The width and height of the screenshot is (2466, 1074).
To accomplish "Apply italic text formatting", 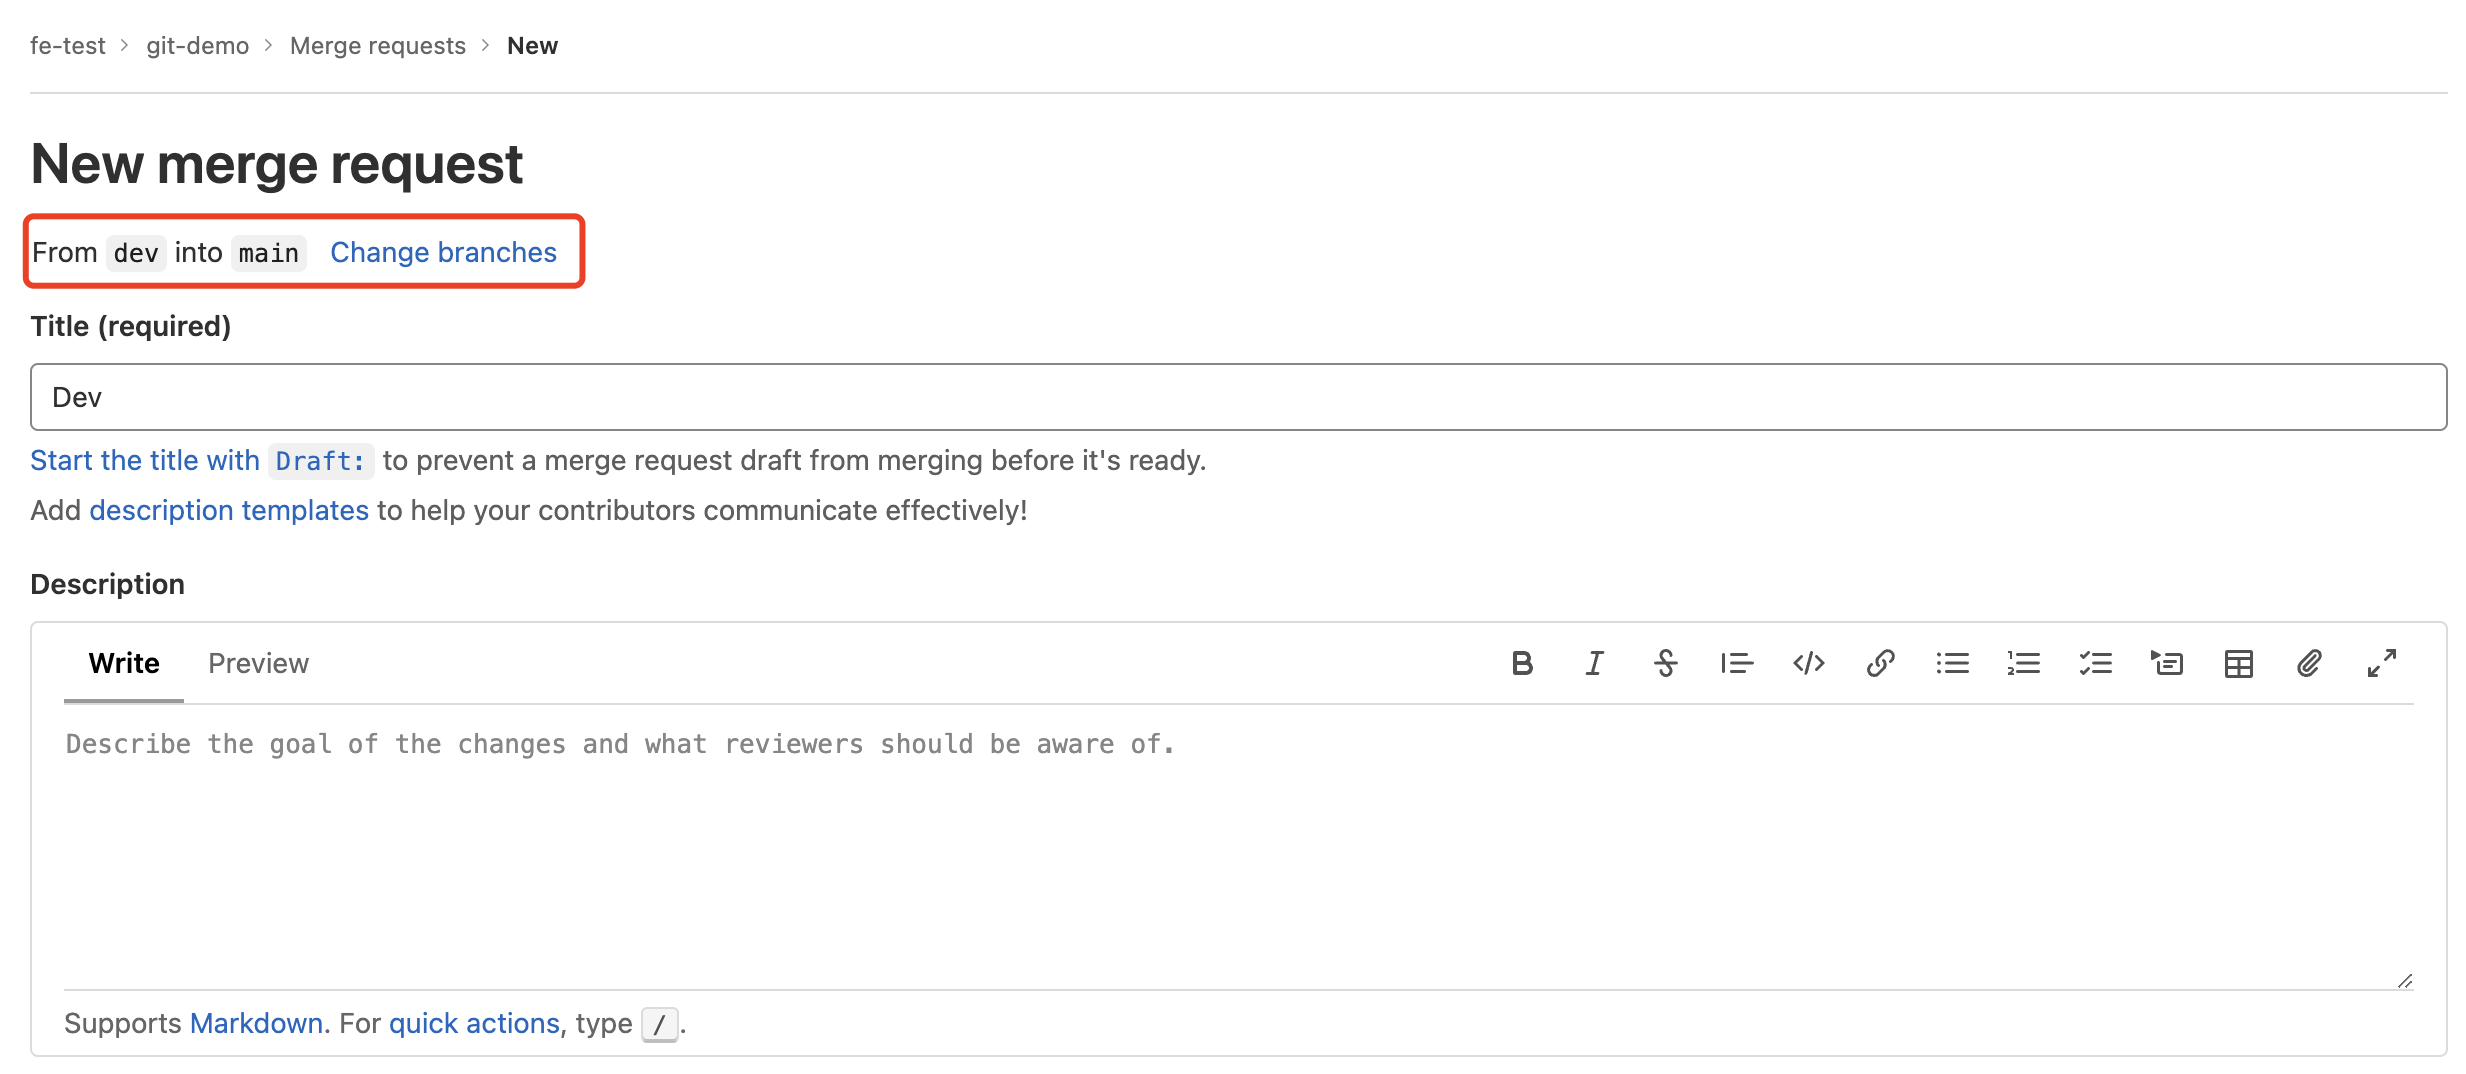I will [x=1594, y=663].
